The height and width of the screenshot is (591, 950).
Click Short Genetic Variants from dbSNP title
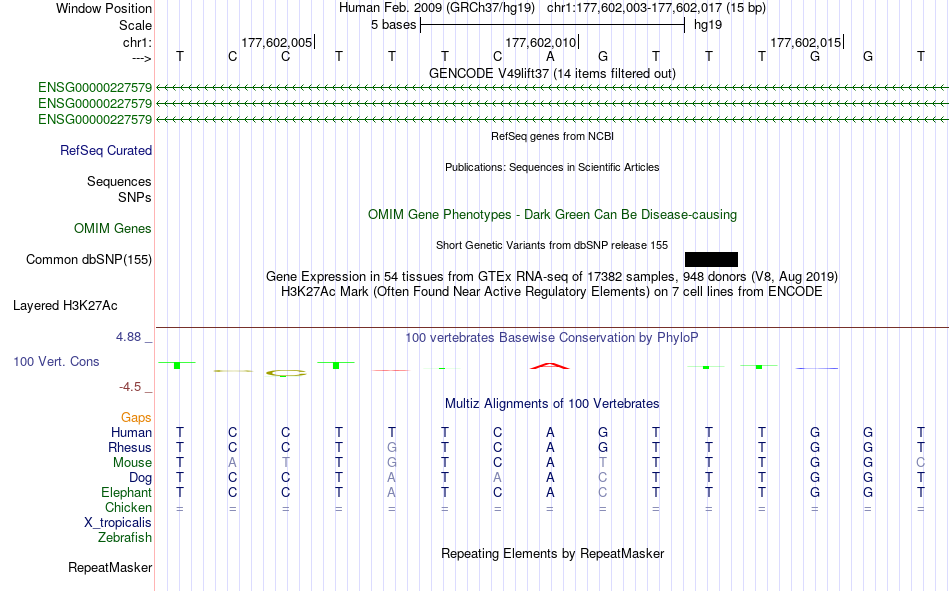(x=552, y=245)
